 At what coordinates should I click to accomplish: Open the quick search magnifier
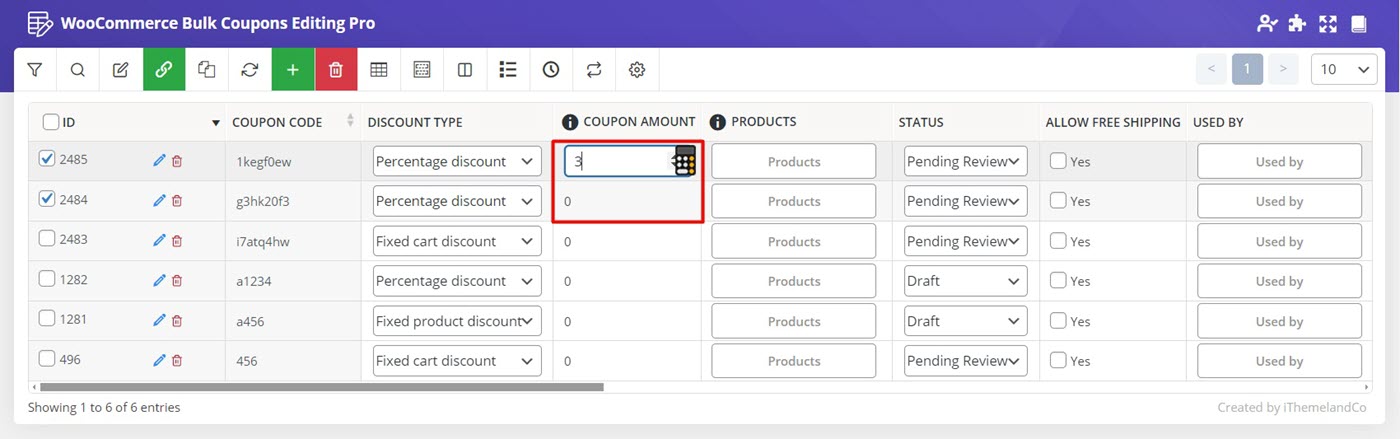pyautogui.click(x=78, y=70)
